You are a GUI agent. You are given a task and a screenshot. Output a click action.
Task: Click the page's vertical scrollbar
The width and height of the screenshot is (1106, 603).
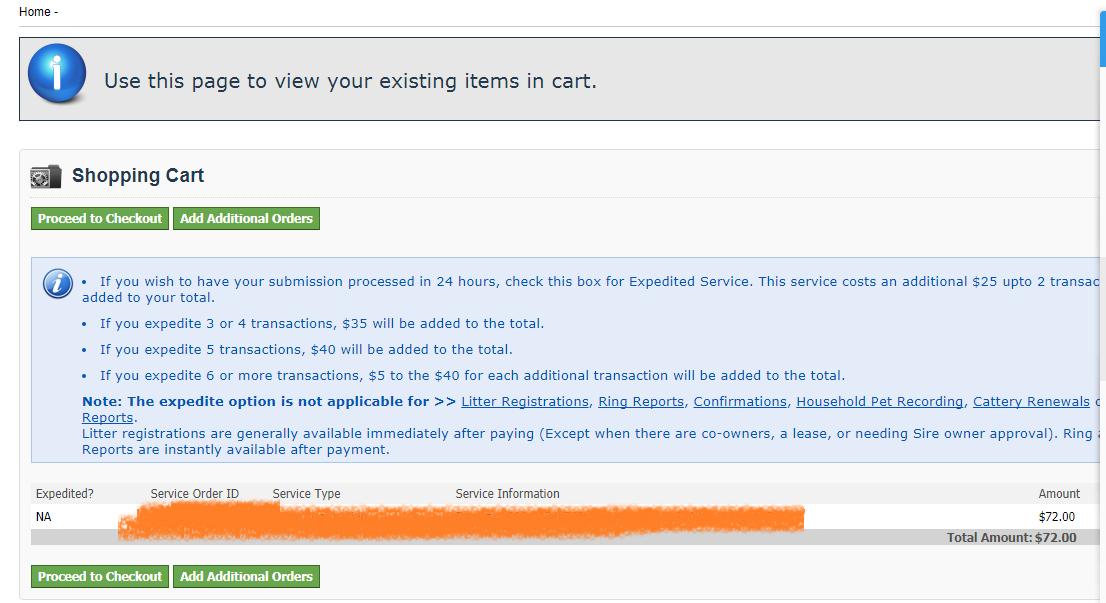tap(1102, 200)
